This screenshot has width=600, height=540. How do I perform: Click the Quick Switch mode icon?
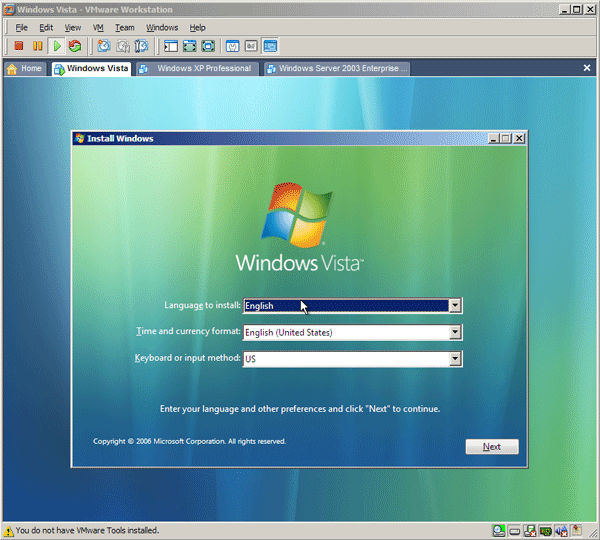click(x=189, y=46)
